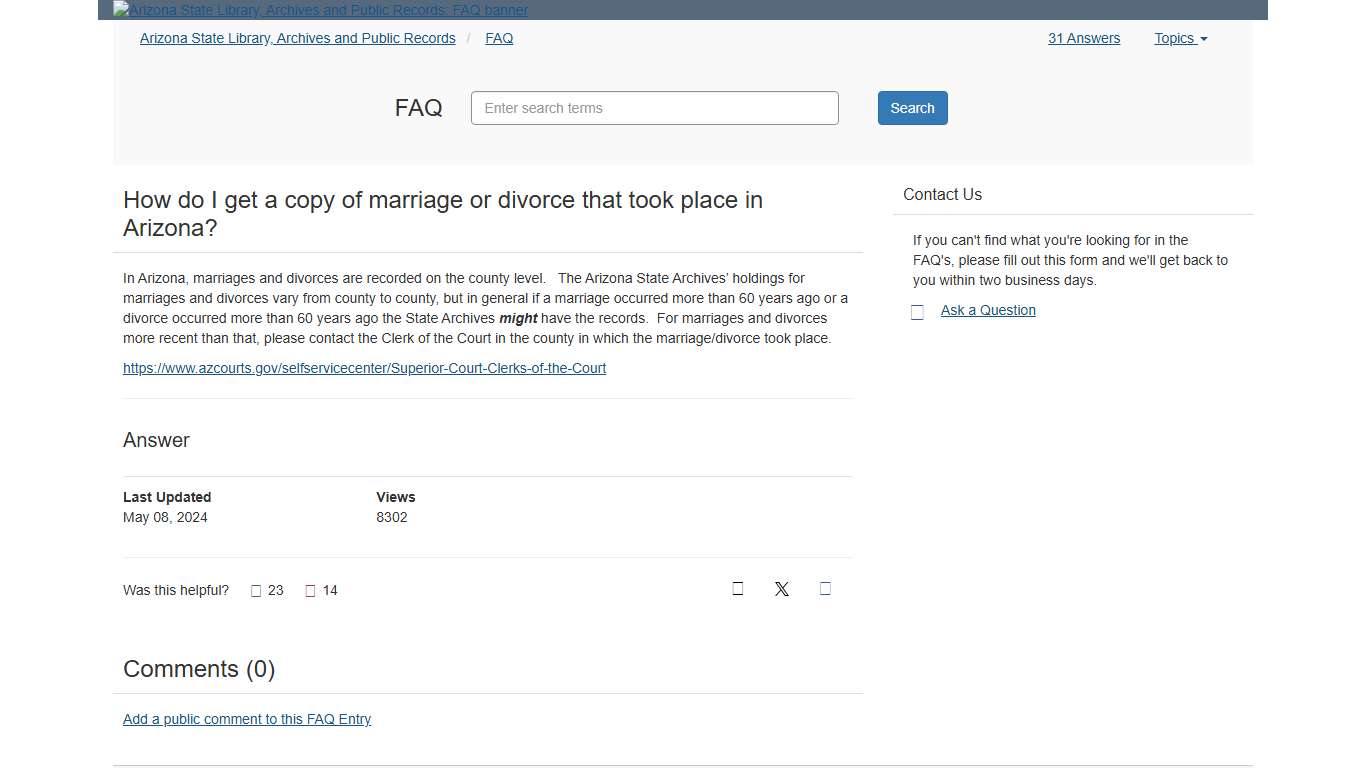1366x768 pixels.
Task: Expand the caret beside Topics
Action: [1203, 40]
